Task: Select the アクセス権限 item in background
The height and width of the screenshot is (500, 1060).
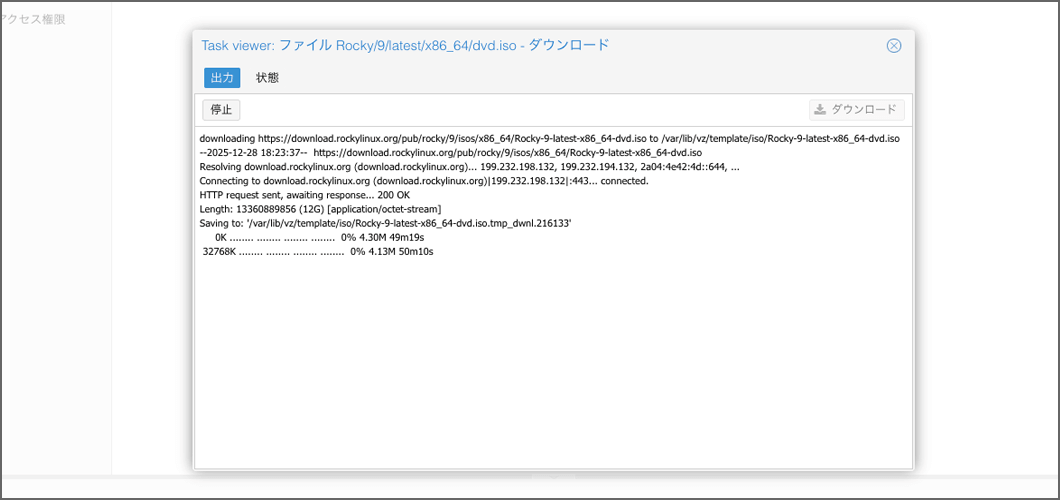Action: 34,18
